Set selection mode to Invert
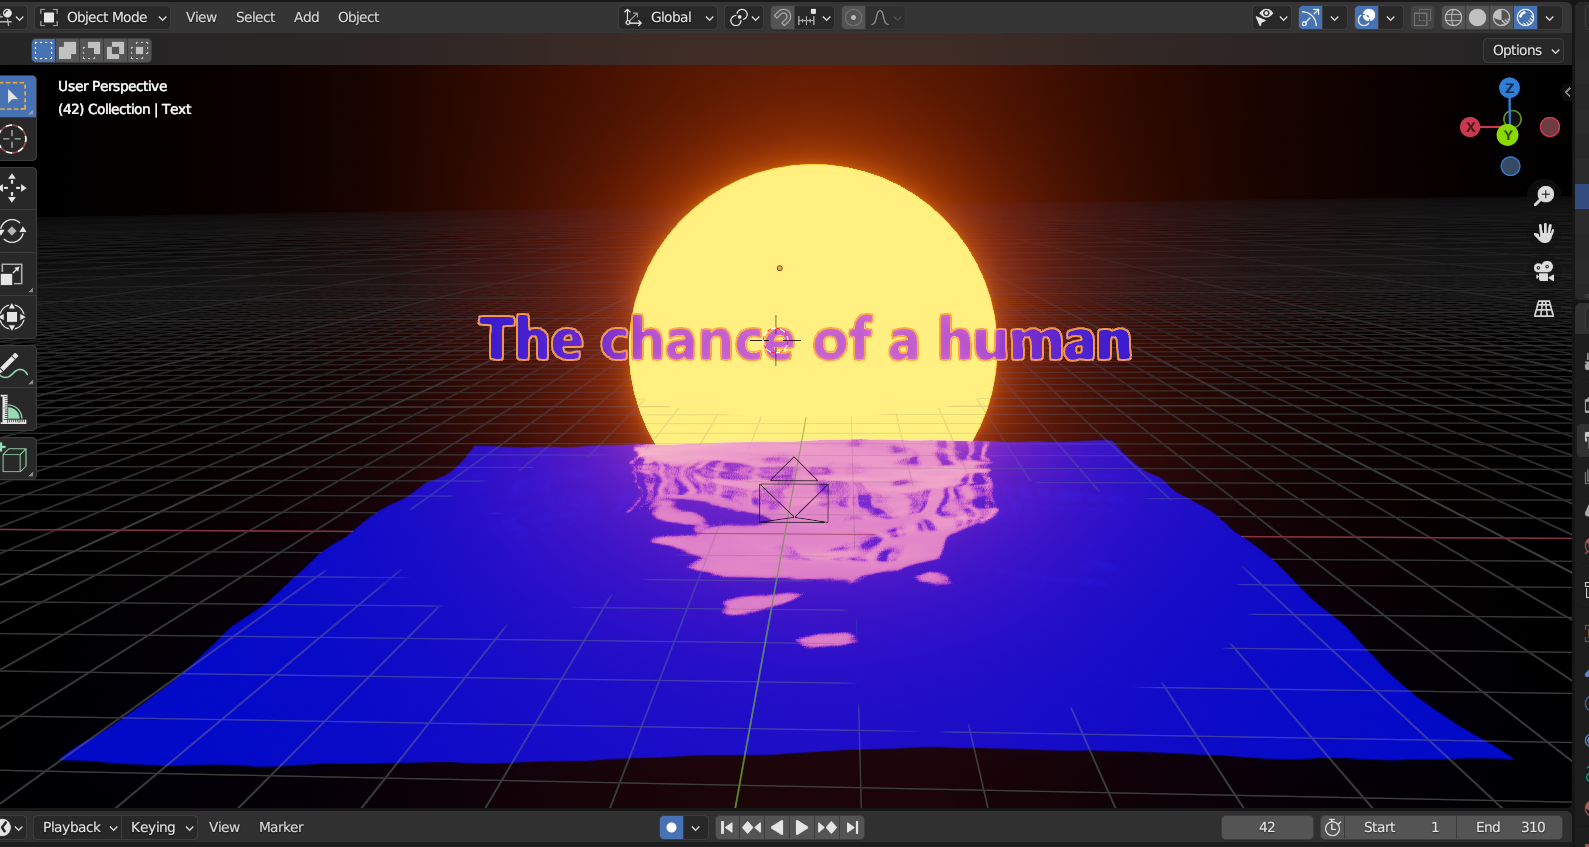Viewport: 1589px width, 847px height. click(116, 50)
